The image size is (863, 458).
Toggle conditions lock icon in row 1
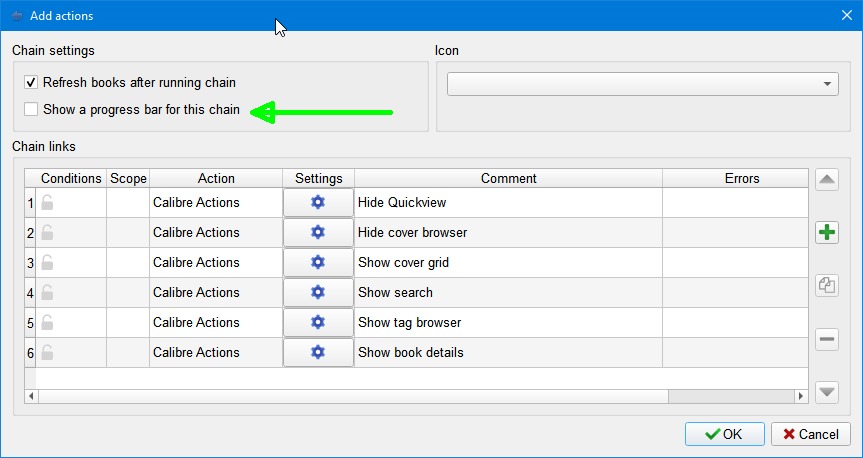coord(47,202)
